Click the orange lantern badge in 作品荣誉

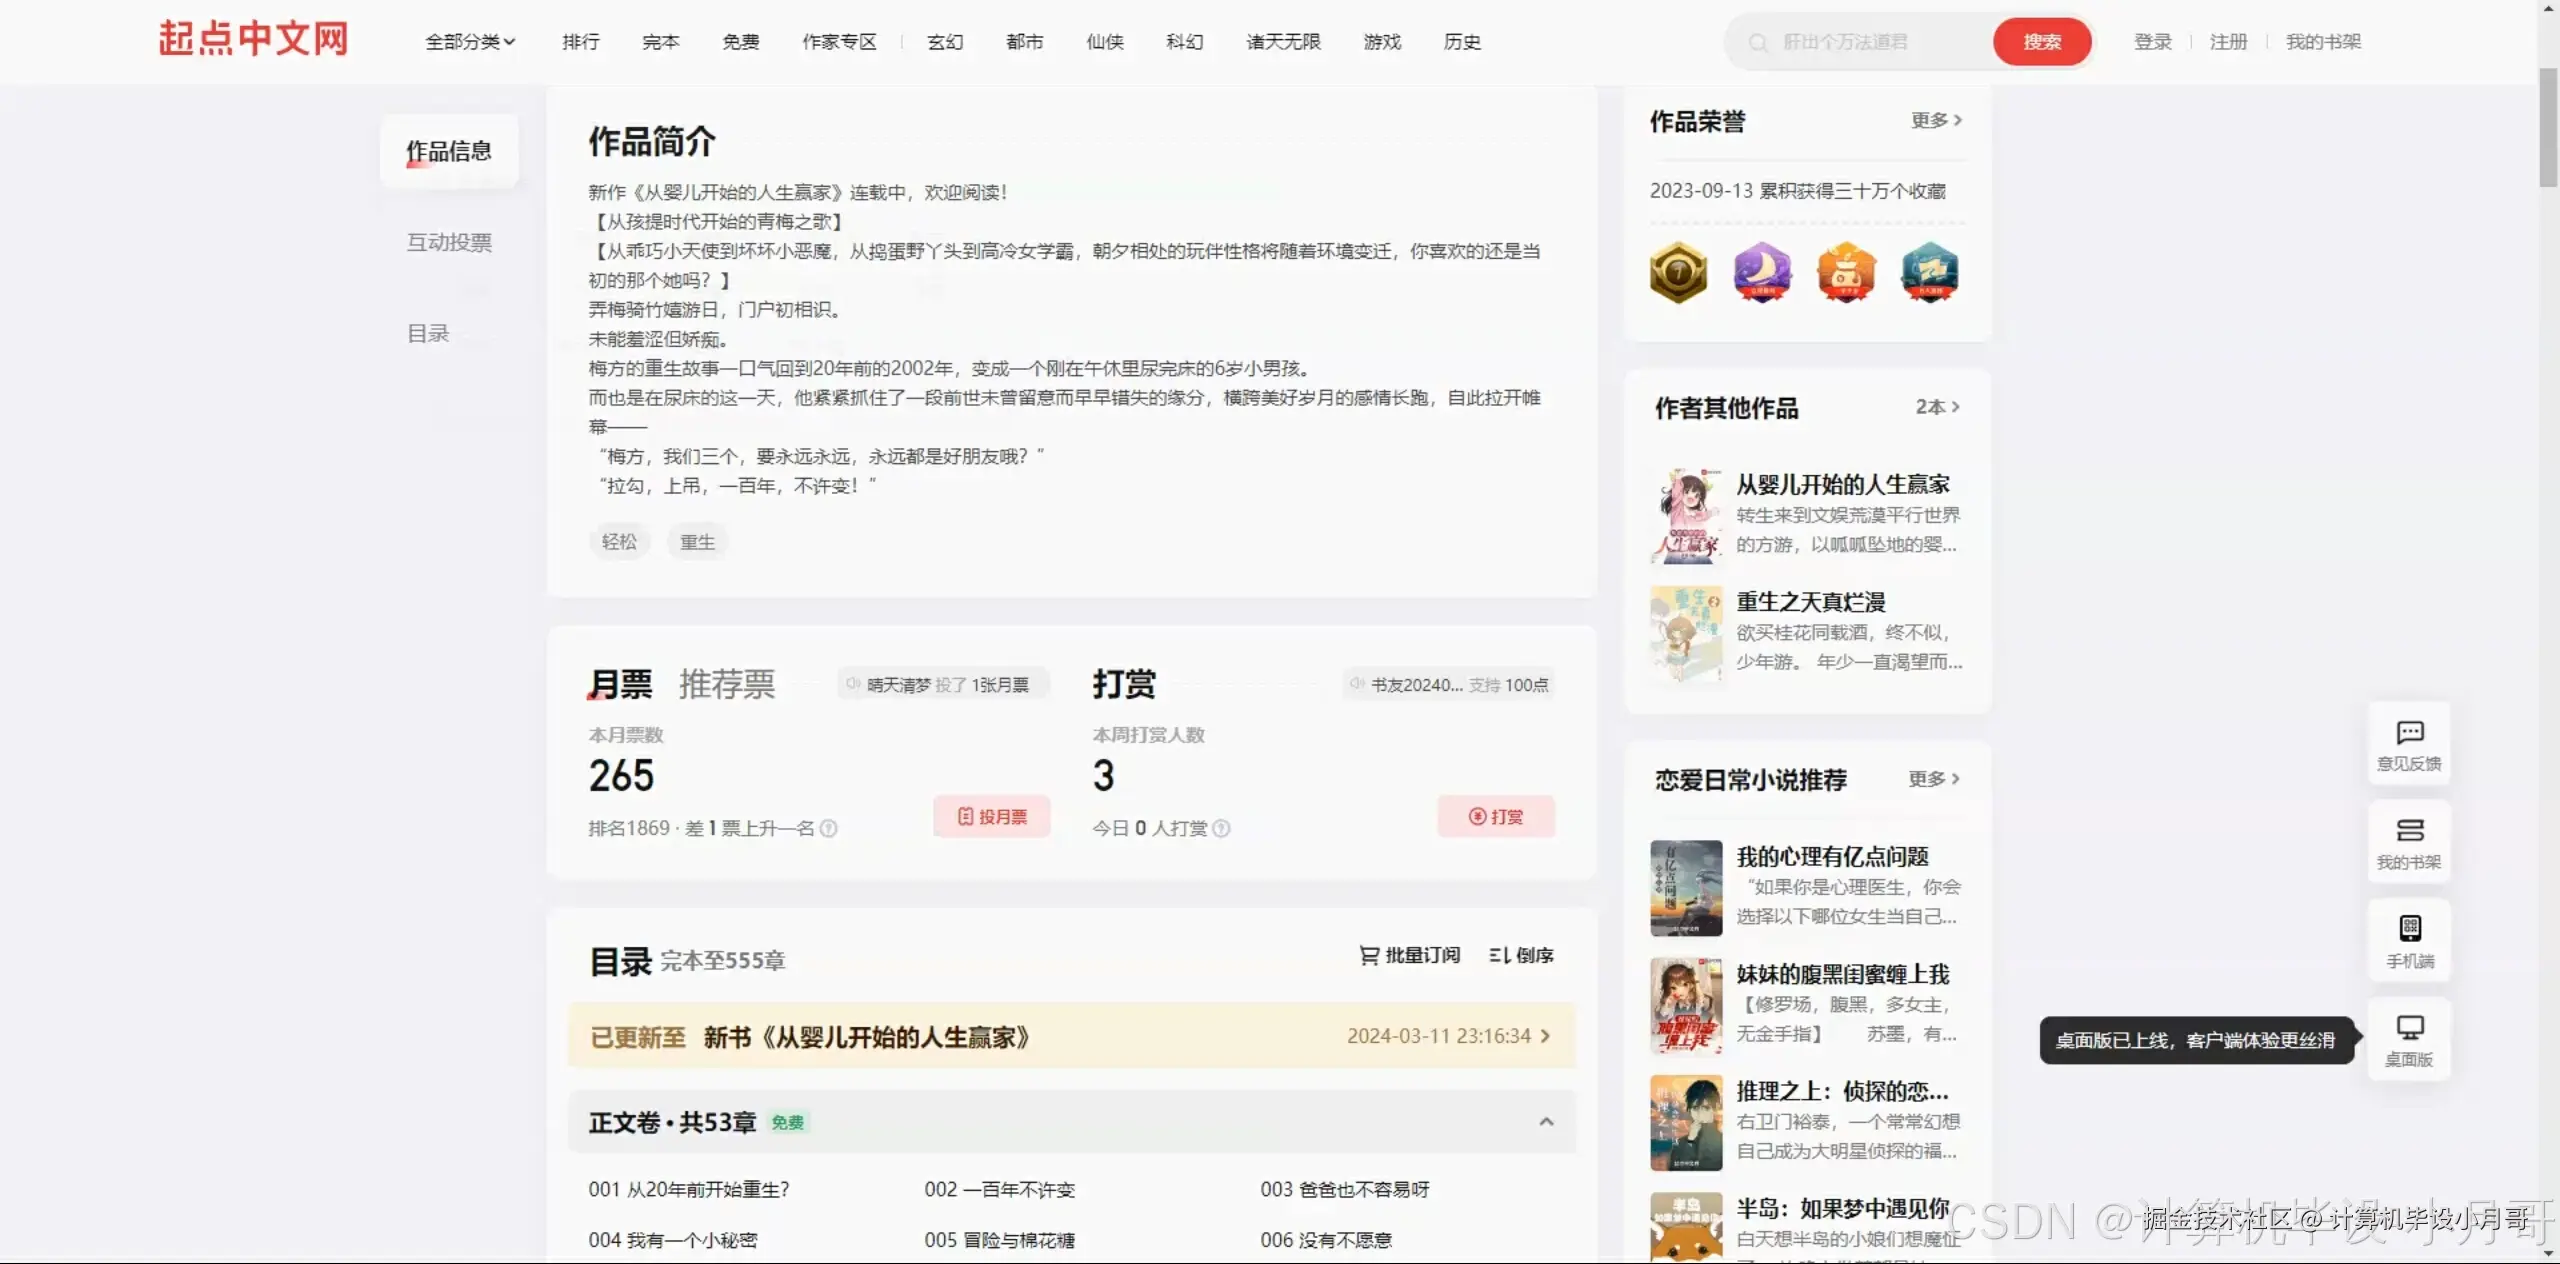coord(1845,272)
